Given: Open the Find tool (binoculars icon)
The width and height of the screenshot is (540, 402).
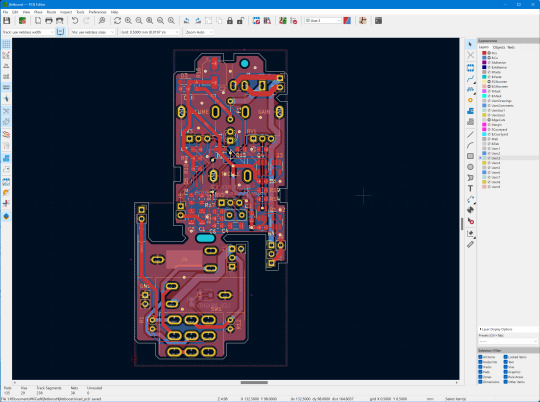Looking at the screenshot, I should click(x=102, y=21).
